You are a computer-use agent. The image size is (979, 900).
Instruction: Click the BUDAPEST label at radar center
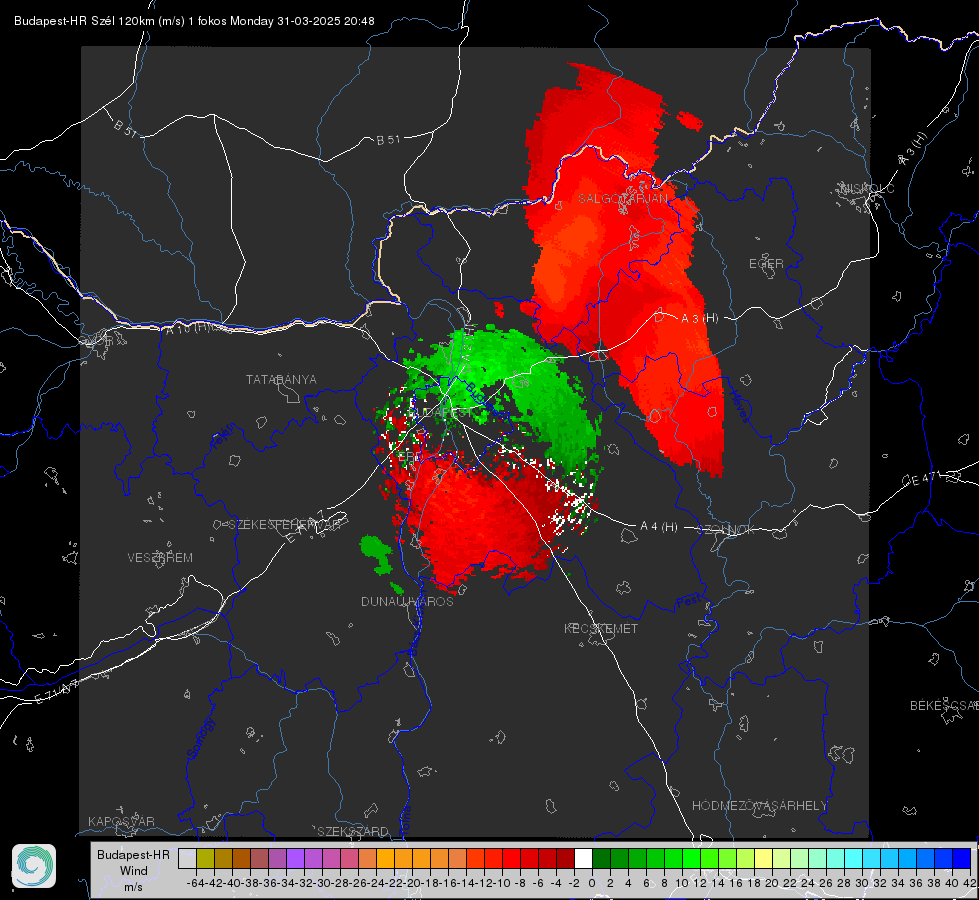pos(443,412)
